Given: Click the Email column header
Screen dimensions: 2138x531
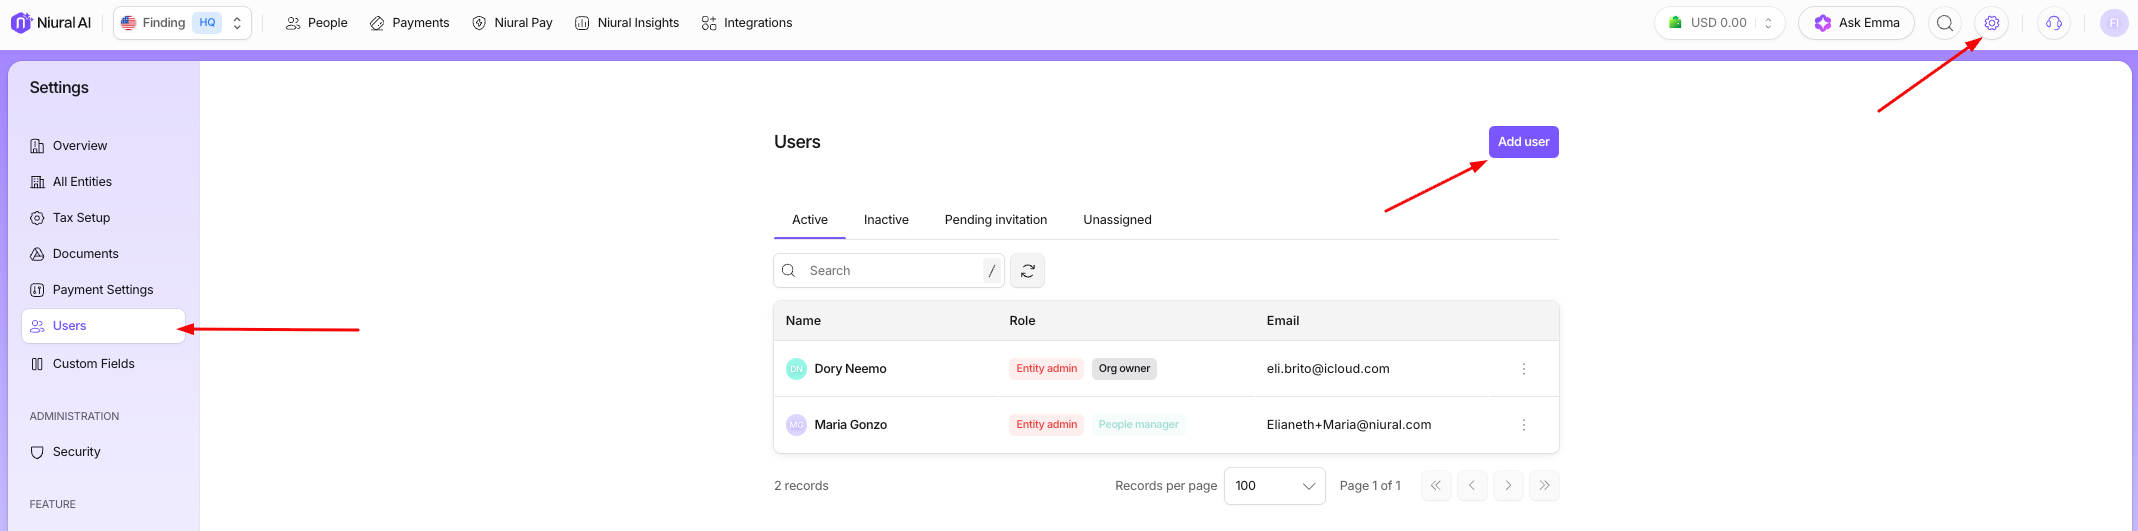Looking at the screenshot, I should tap(1283, 321).
